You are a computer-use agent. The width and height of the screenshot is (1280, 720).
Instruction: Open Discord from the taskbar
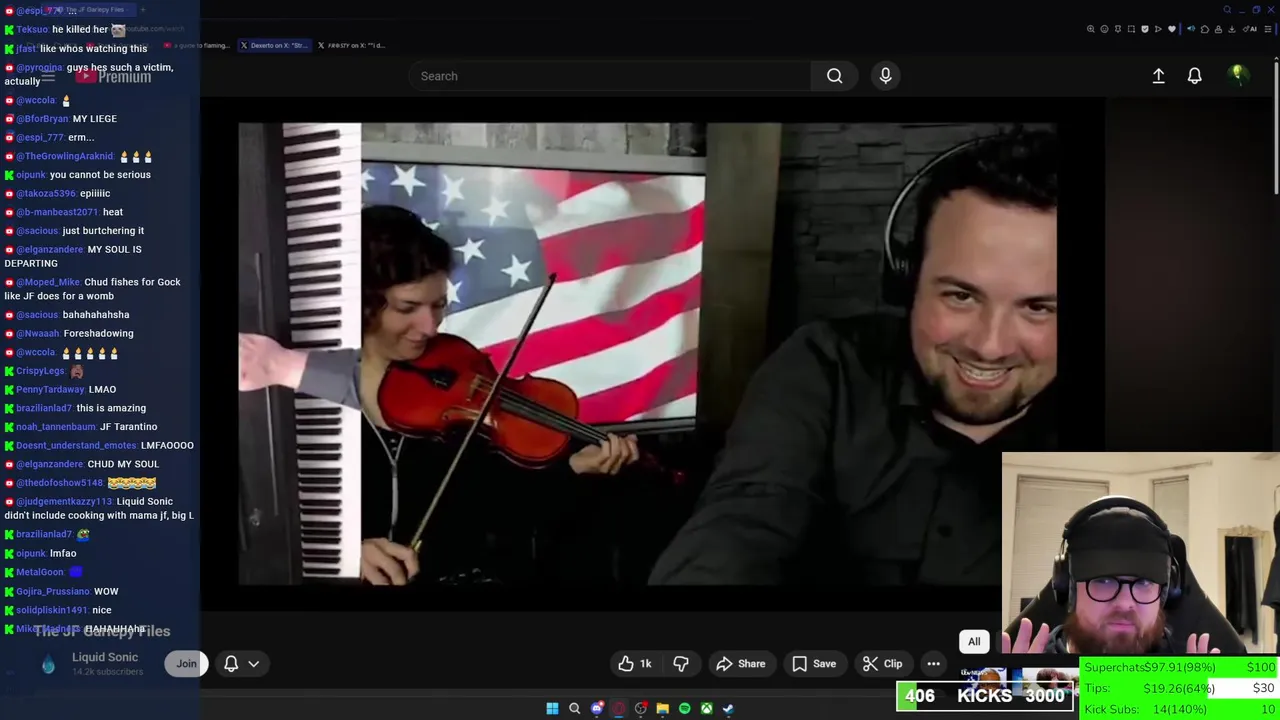[597, 708]
